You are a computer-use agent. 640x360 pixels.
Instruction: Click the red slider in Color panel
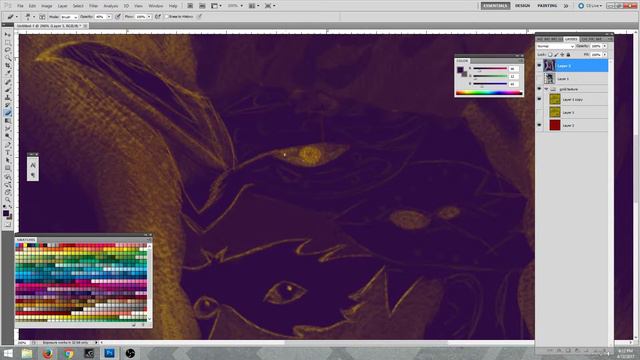coord(490,69)
